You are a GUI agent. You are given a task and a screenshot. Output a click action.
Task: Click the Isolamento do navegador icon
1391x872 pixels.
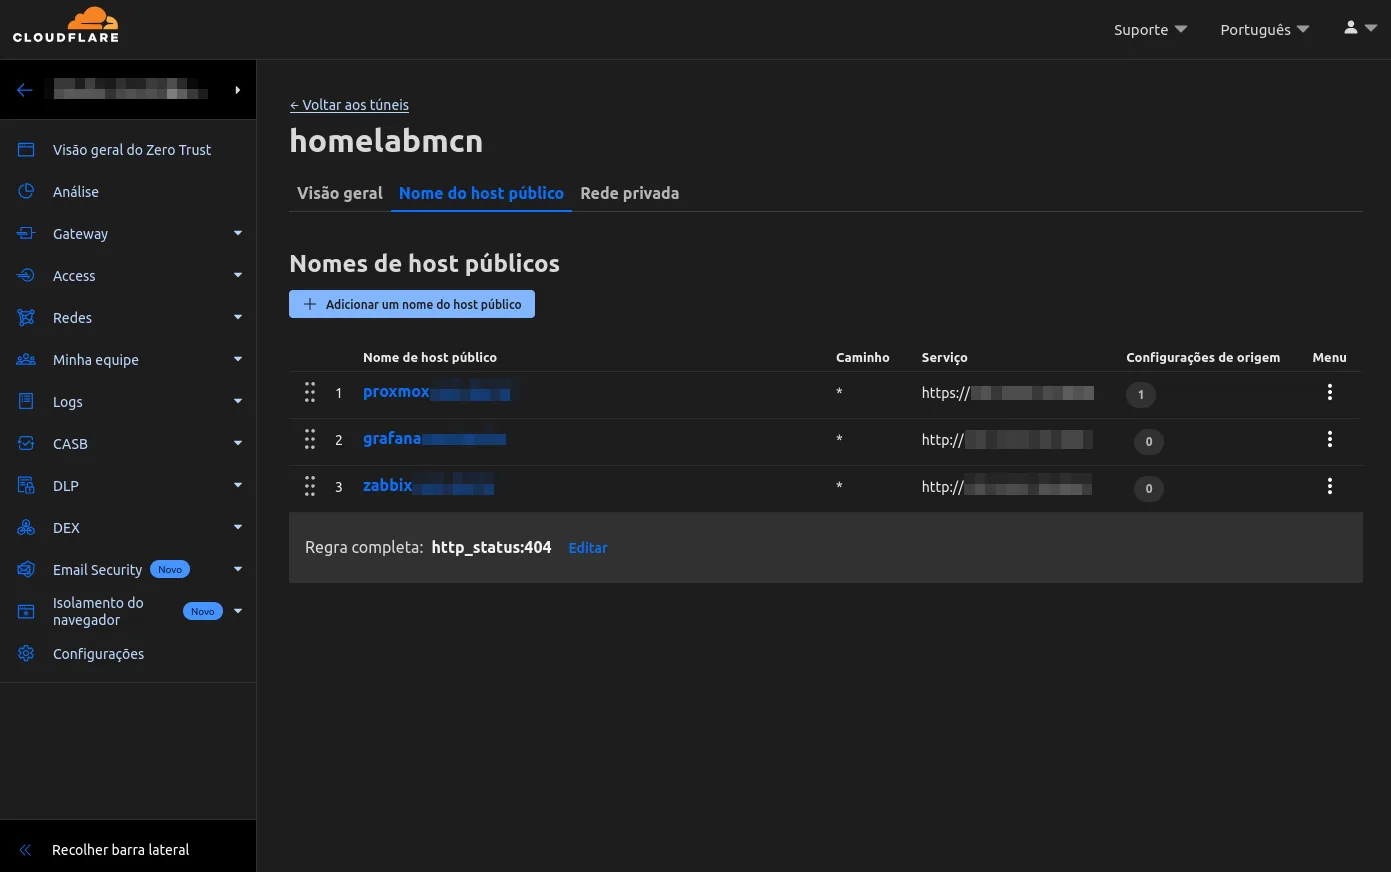pos(26,611)
